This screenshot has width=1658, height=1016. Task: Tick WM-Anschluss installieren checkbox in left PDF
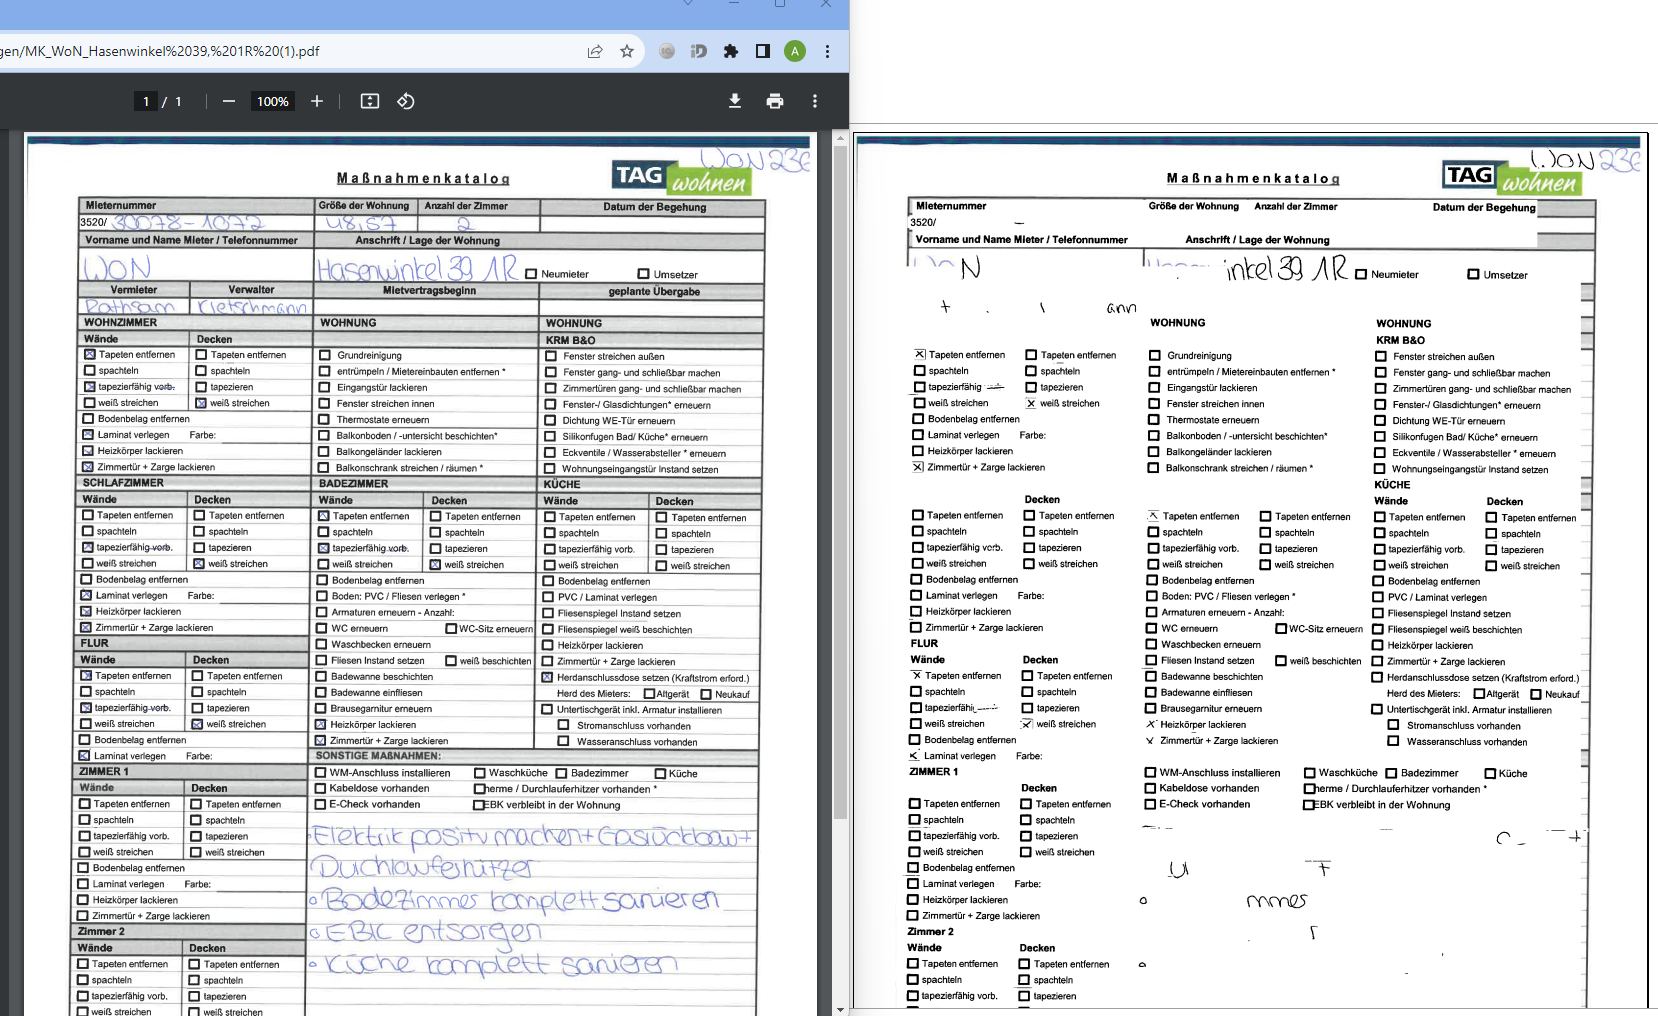click(x=321, y=773)
